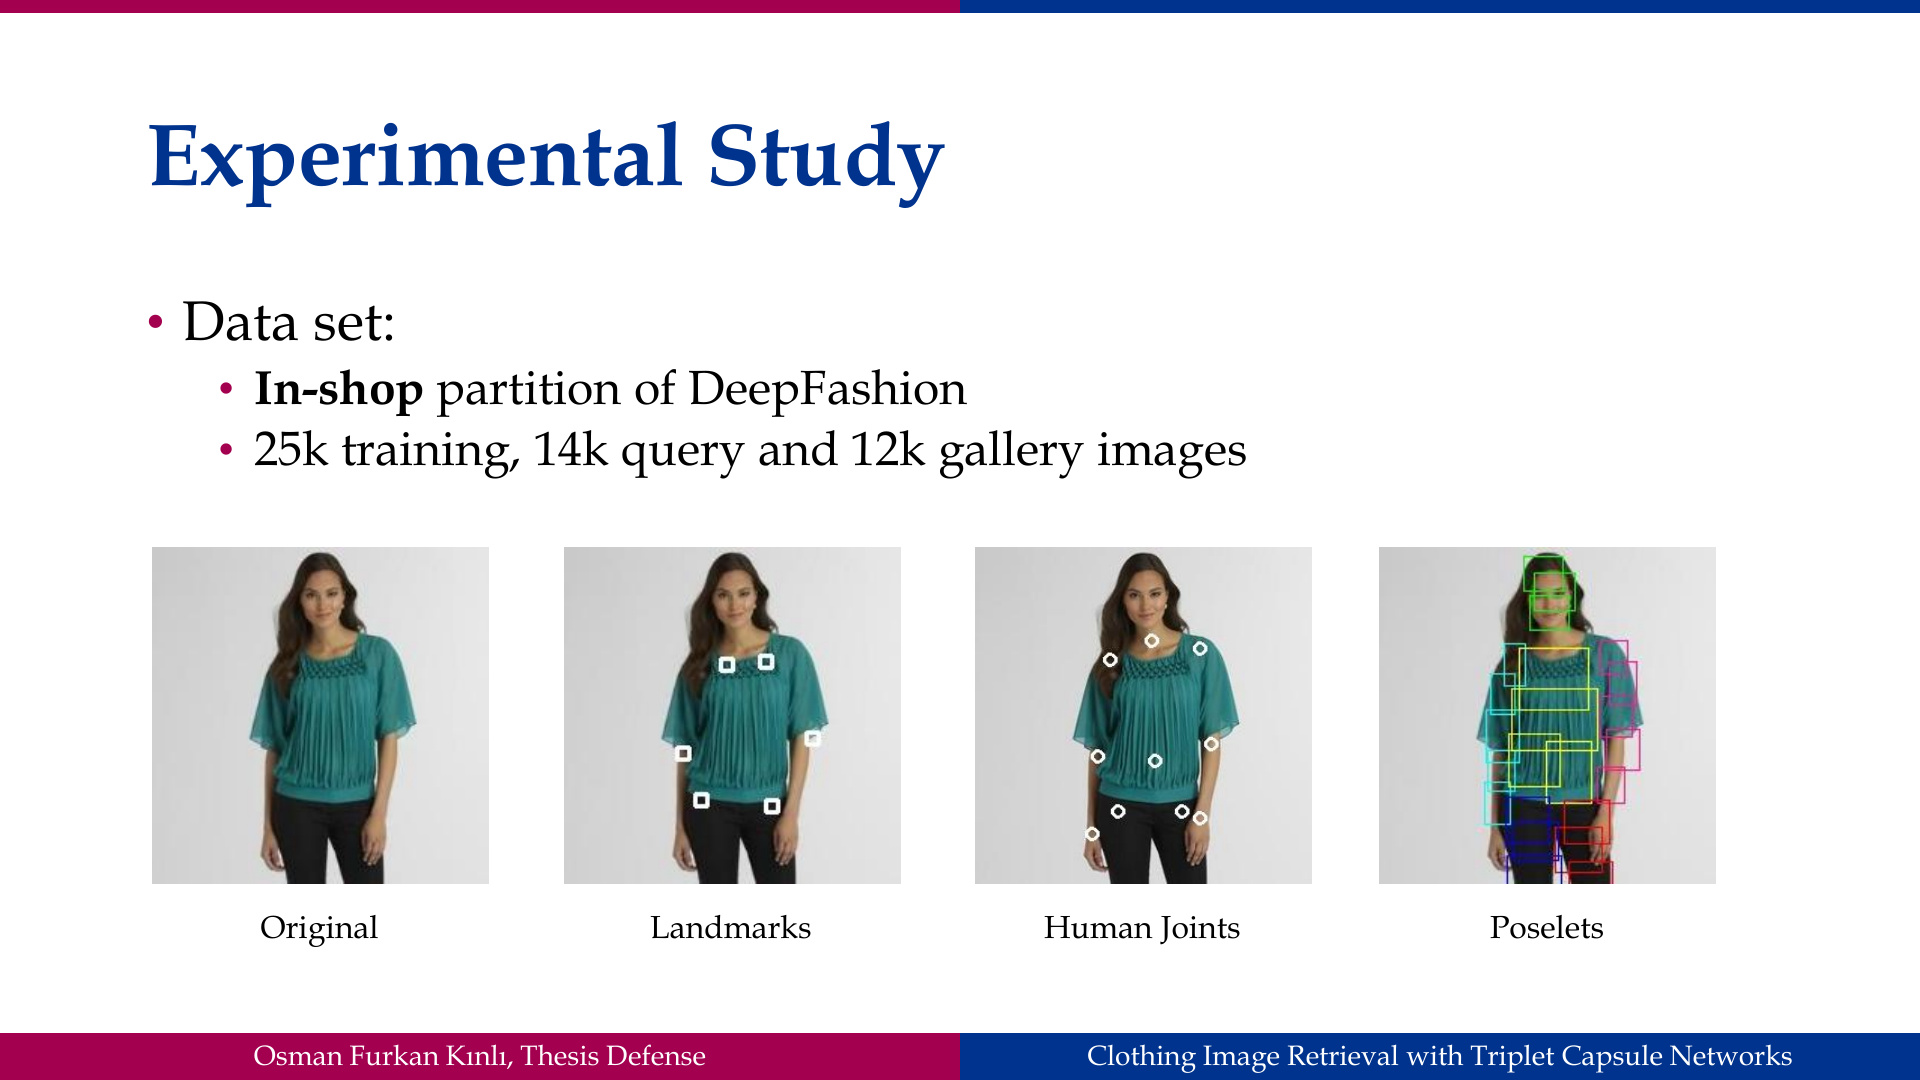This screenshot has height=1080, width=1920.
Task: Click the Human Joints annotated image
Action: tap(1143, 715)
